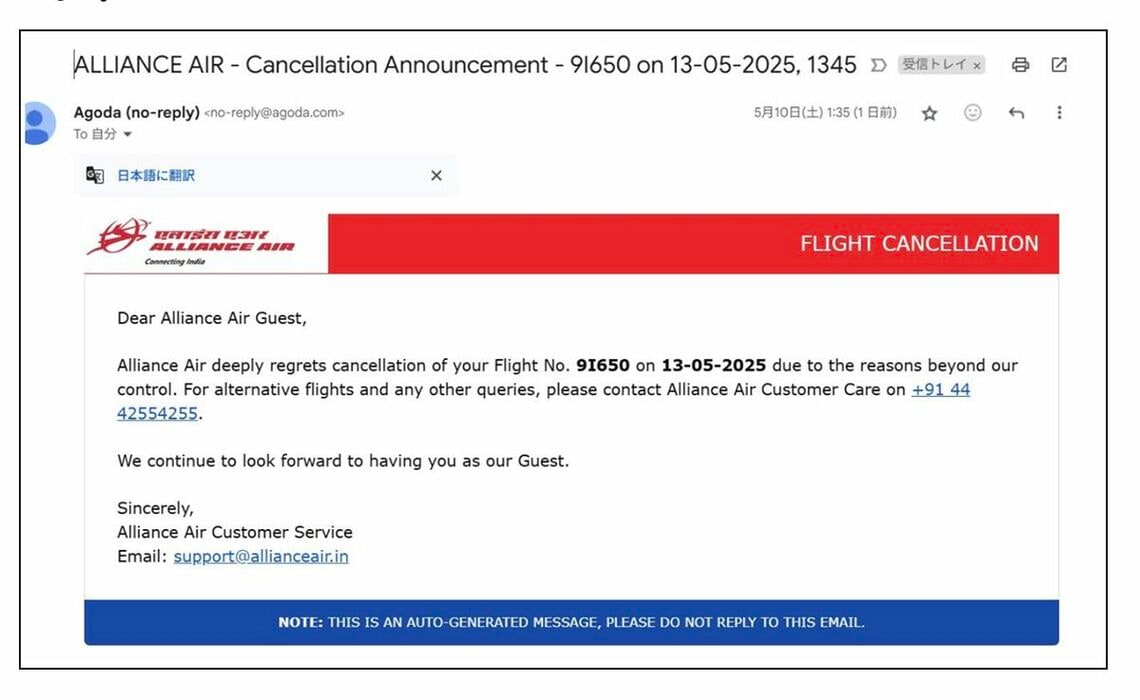Expand recipient details arrow next to 自分
Viewport: 1140px width, 700px height.
click(x=127, y=134)
